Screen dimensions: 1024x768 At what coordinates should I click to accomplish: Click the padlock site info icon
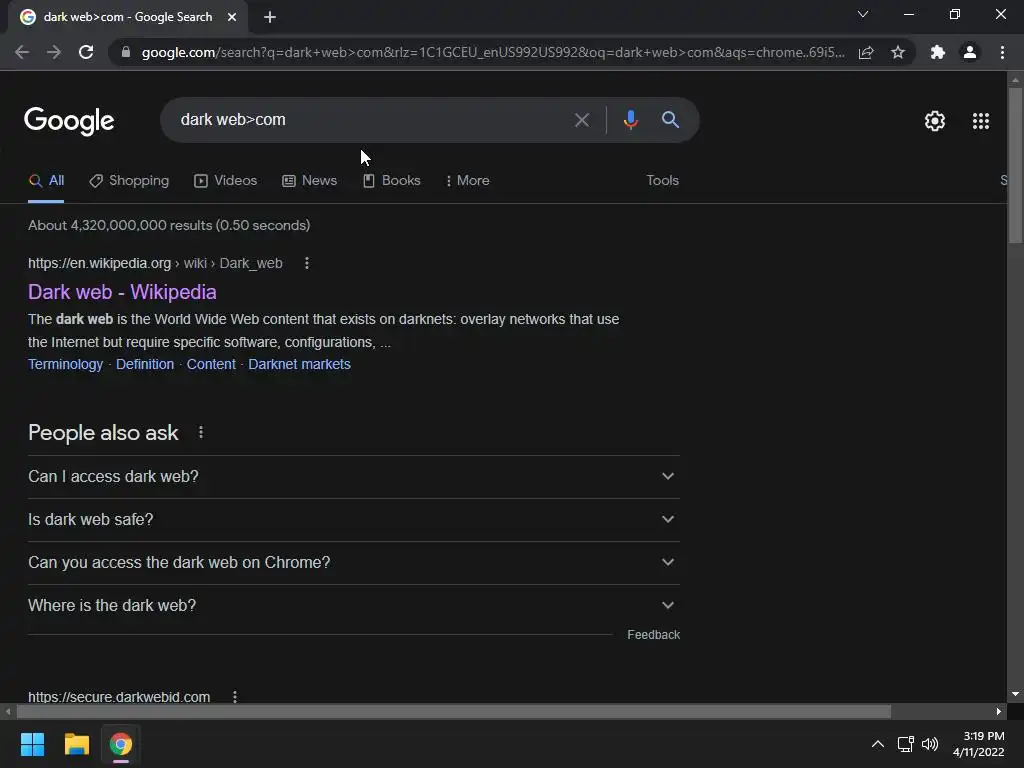click(126, 52)
